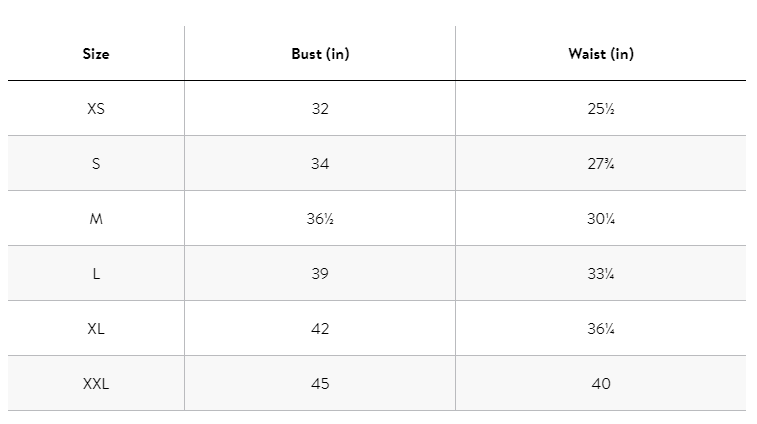The width and height of the screenshot is (757, 424).
Task: Click the waist value 33¼
Action: point(601,274)
